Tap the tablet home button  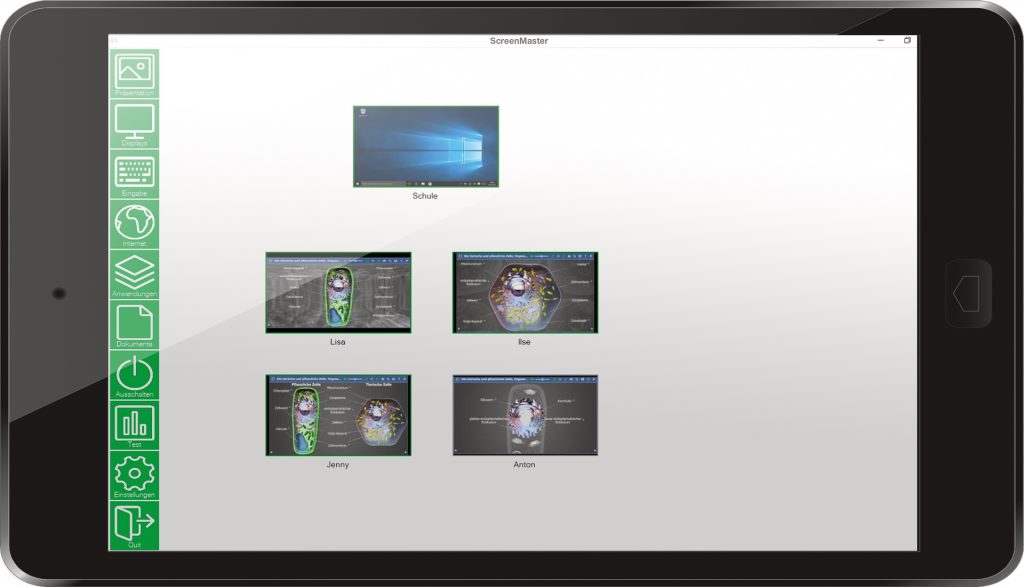pyautogui.click(x=968, y=293)
